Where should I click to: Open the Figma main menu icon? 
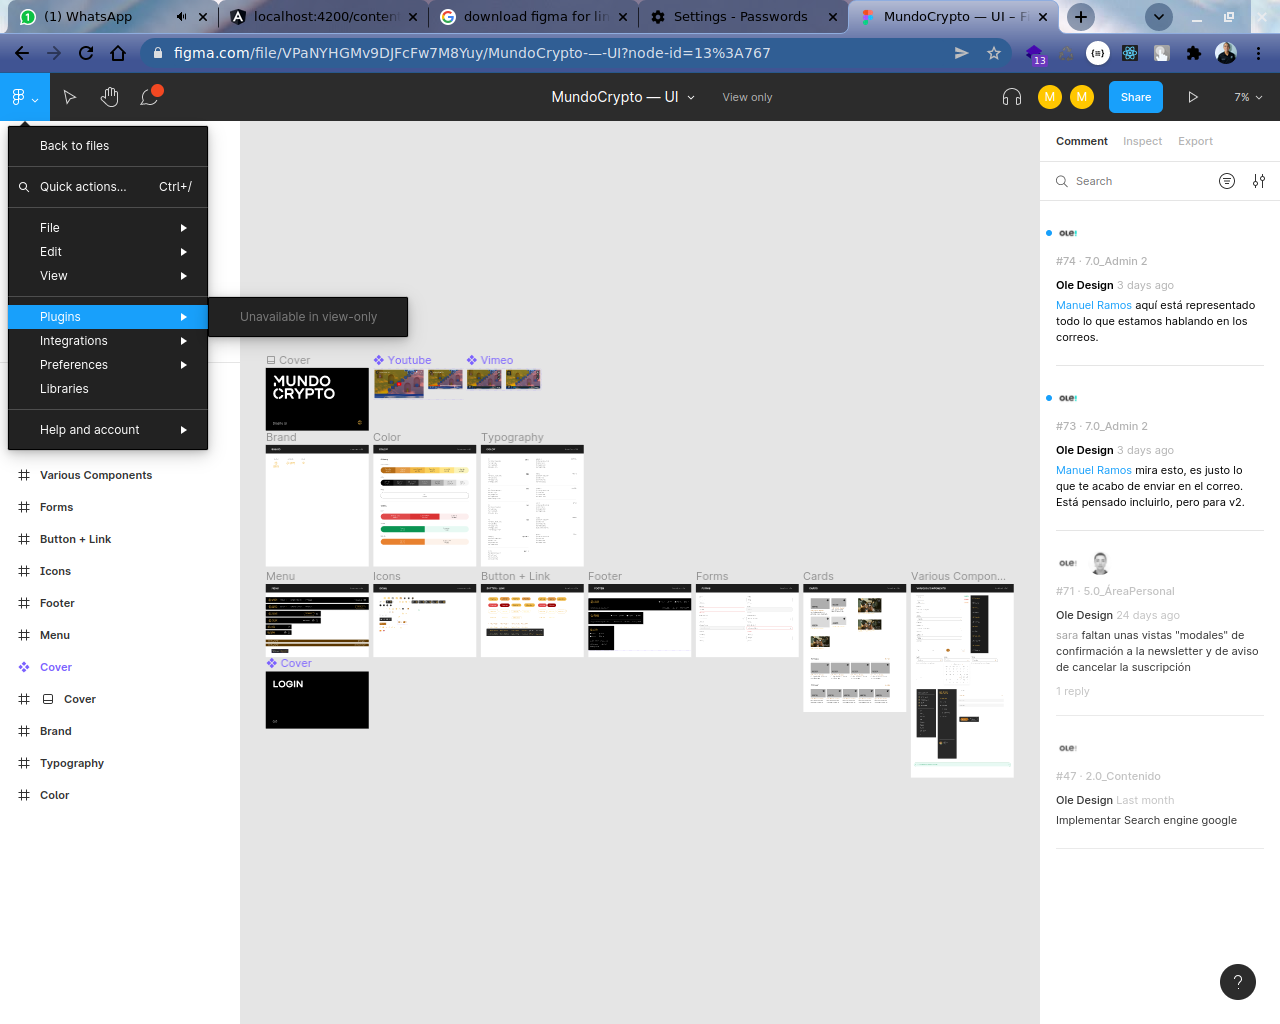[x=24, y=97]
